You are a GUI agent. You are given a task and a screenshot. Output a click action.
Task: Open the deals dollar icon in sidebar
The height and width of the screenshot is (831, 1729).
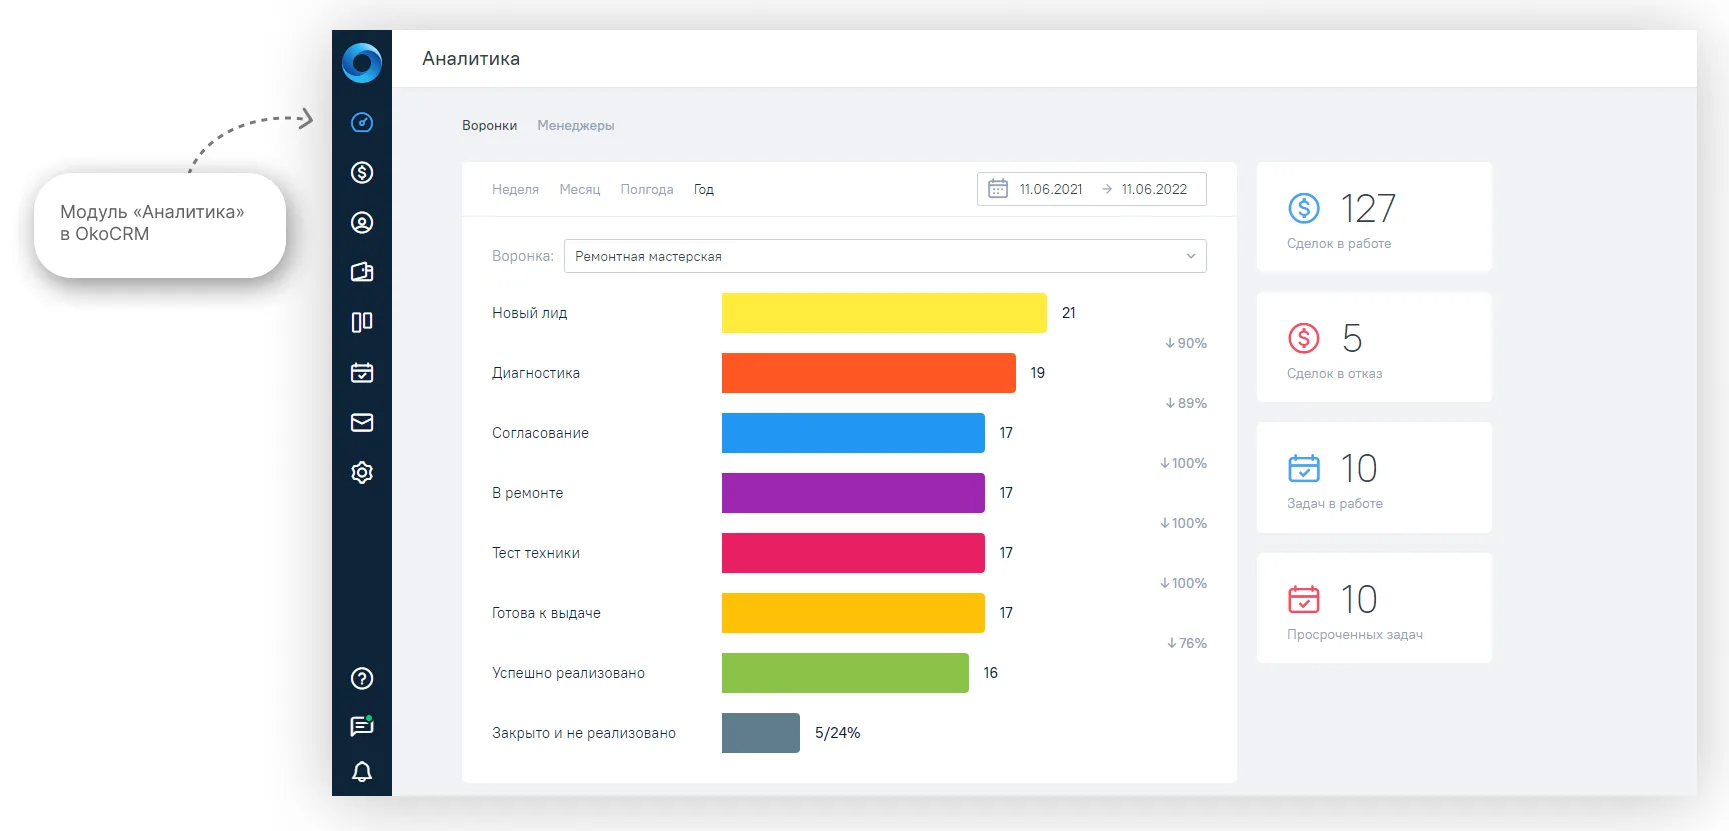tap(362, 172)
